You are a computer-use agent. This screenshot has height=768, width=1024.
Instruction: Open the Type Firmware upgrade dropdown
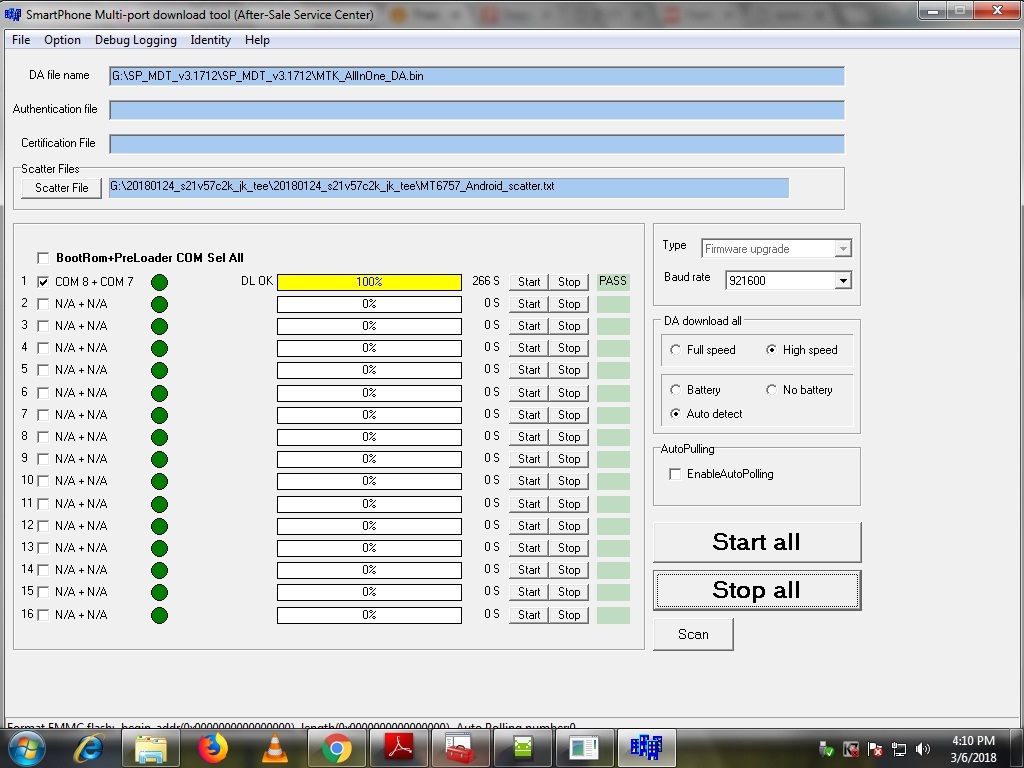843,249
